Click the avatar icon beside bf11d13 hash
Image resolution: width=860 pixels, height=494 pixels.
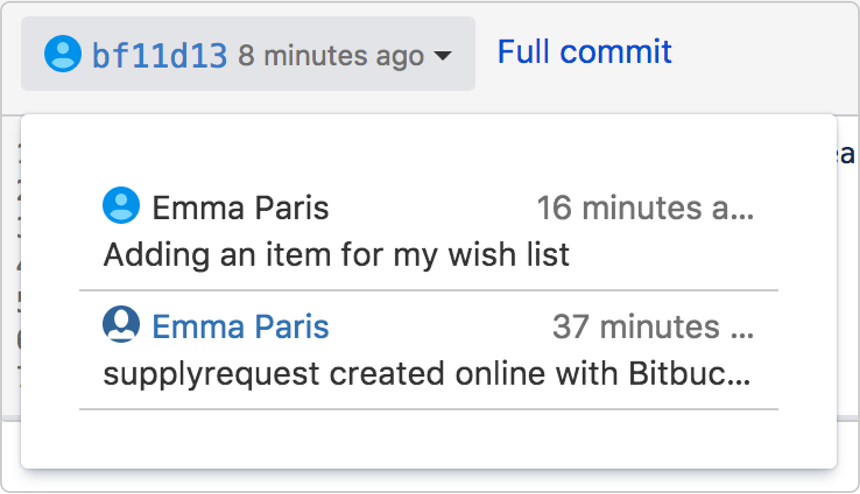click(x=62, y=54)
